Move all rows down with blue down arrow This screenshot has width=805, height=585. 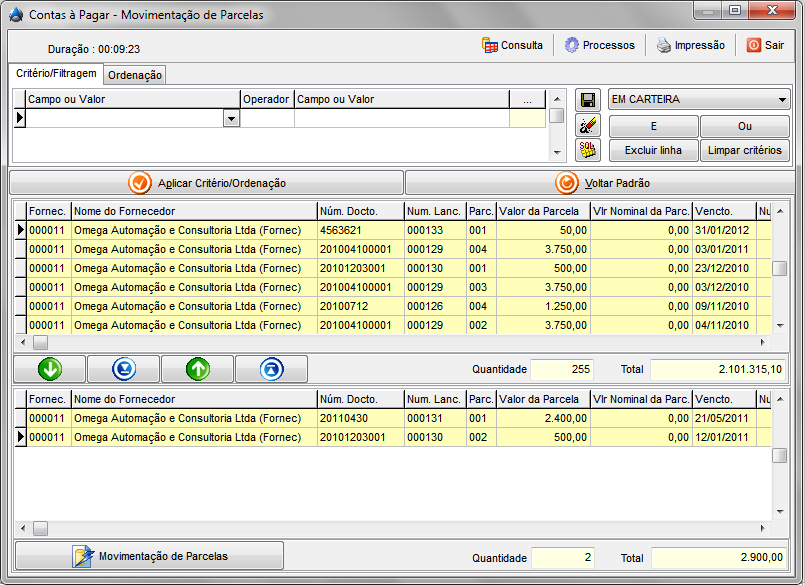[123, 369]
